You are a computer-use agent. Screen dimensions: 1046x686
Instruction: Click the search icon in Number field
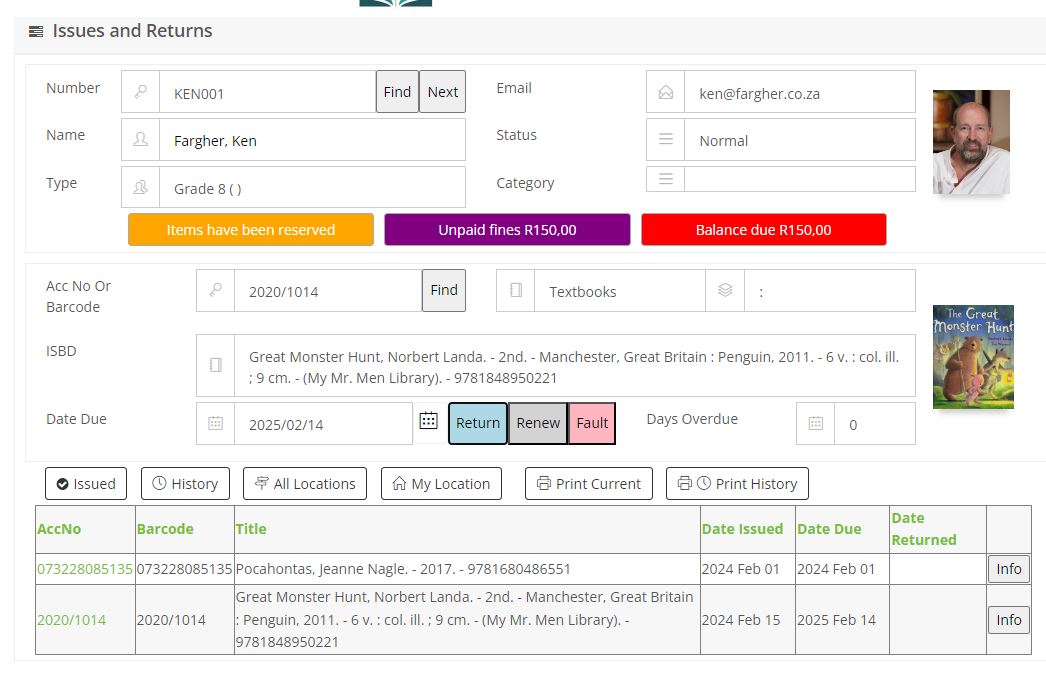[x=141, y=92]
